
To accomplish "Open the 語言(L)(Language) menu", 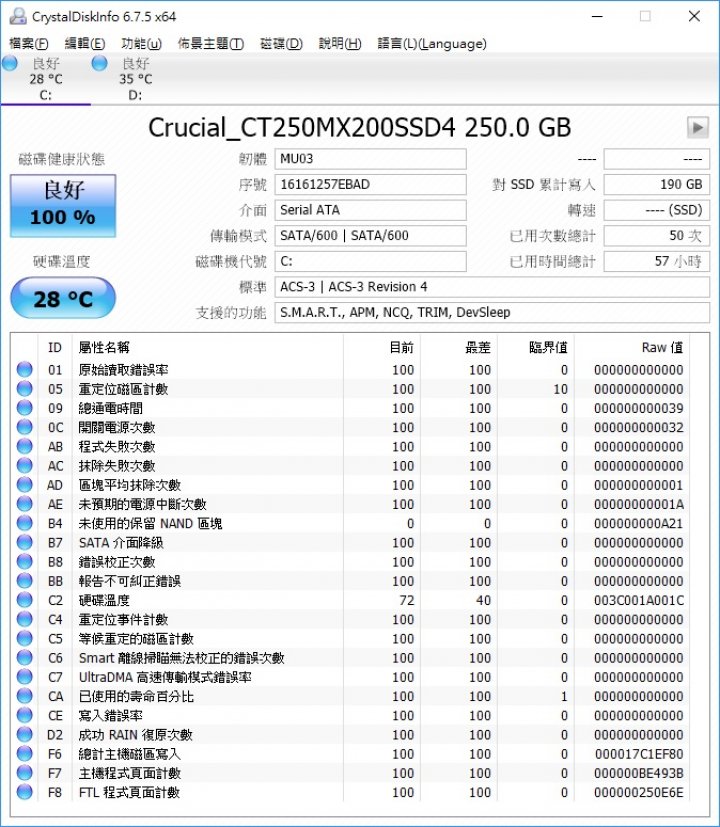I will [x=432, y=43].
